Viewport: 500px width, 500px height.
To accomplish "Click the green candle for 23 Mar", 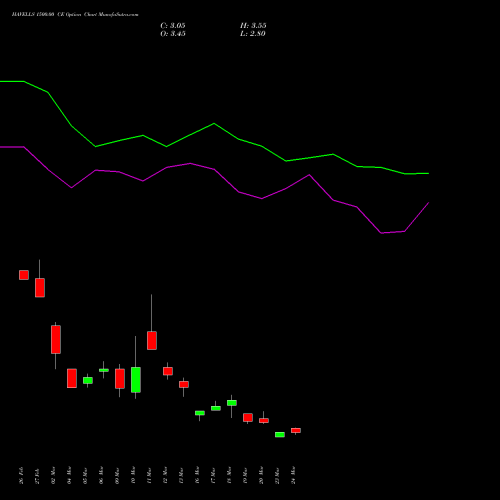I will tap(280, 435).
